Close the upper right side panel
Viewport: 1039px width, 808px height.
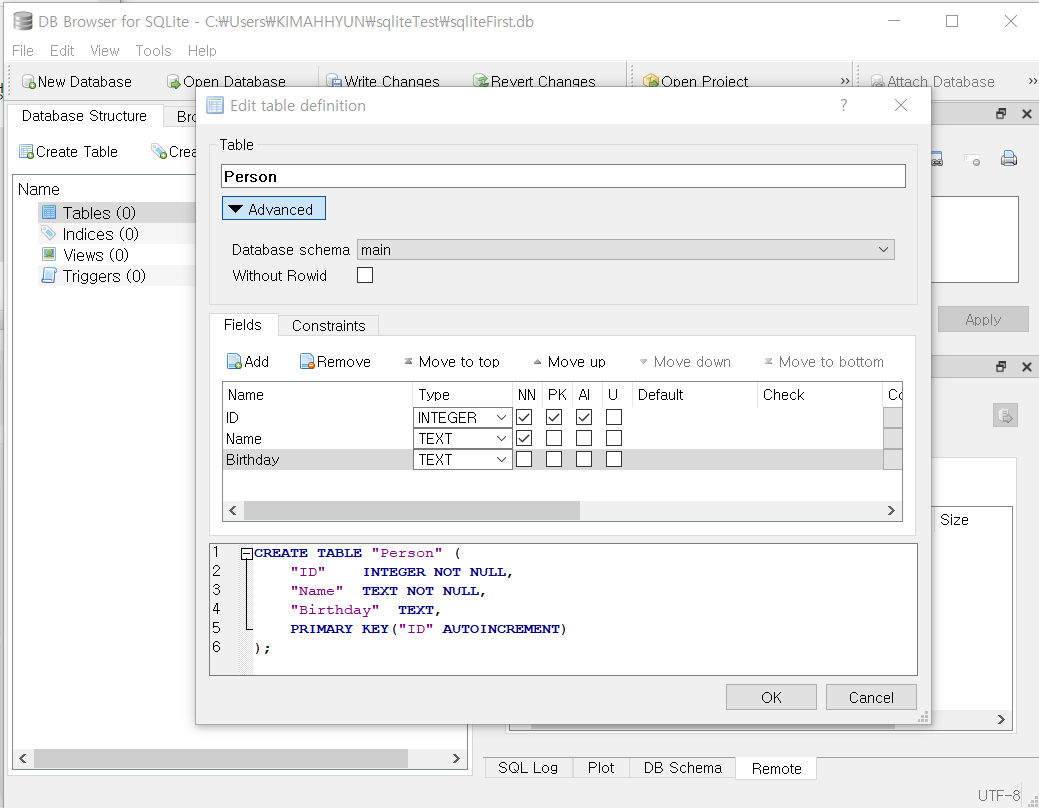(1026, 114)
